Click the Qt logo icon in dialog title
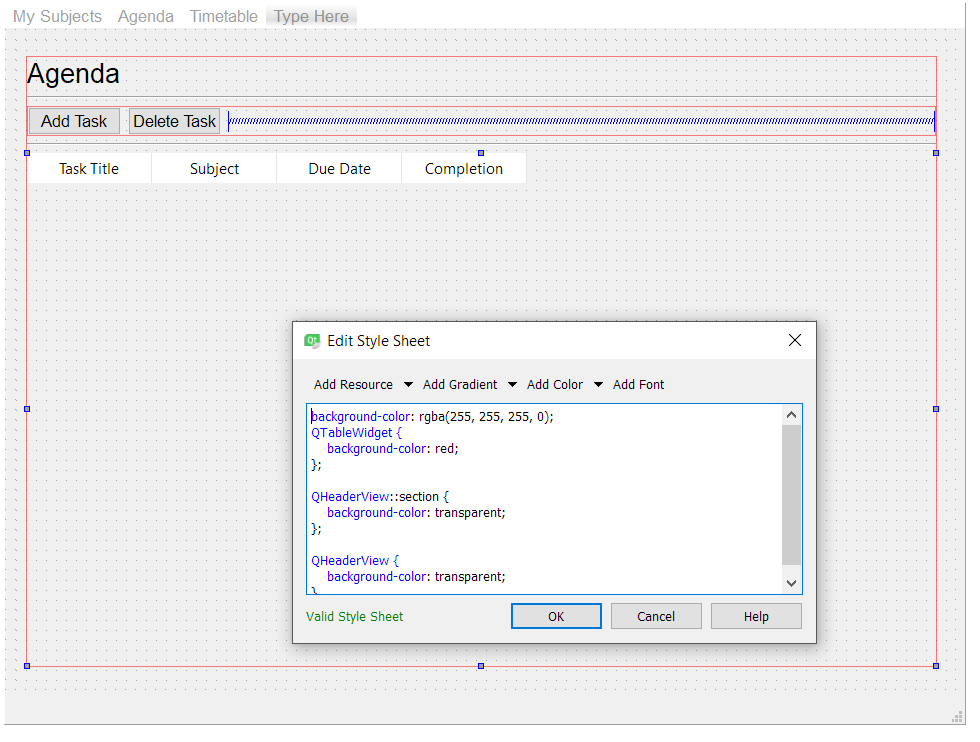 point(312,341)
